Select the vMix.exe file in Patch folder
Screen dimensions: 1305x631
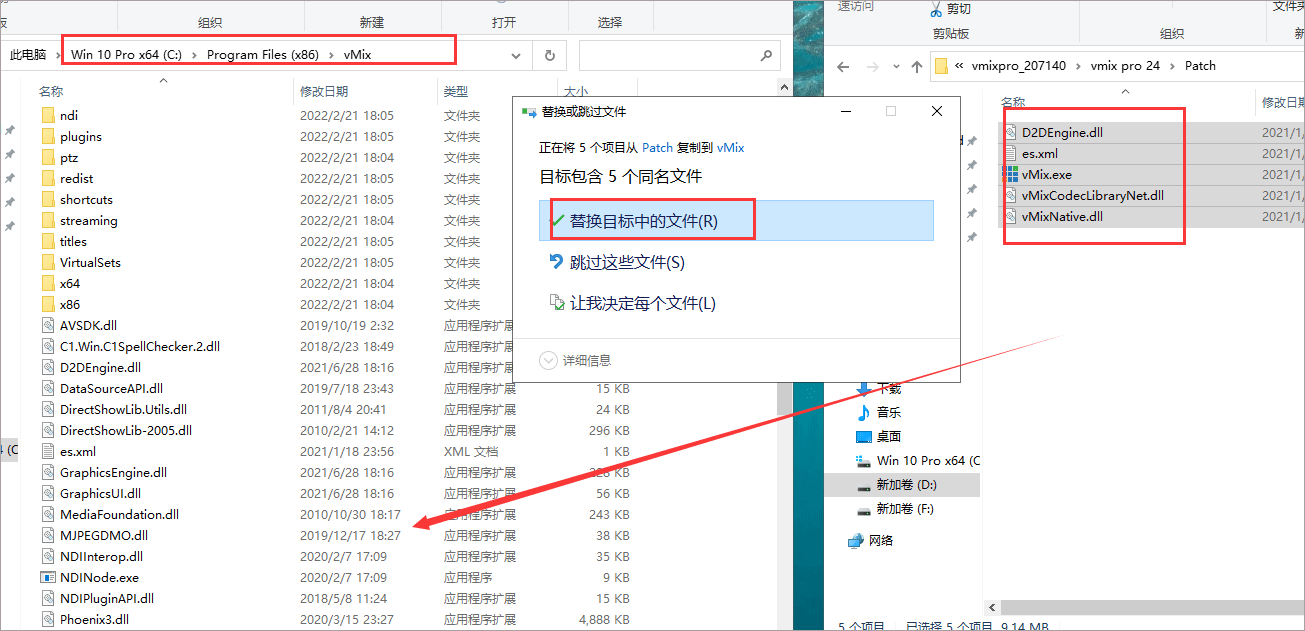pos(1045,174)
